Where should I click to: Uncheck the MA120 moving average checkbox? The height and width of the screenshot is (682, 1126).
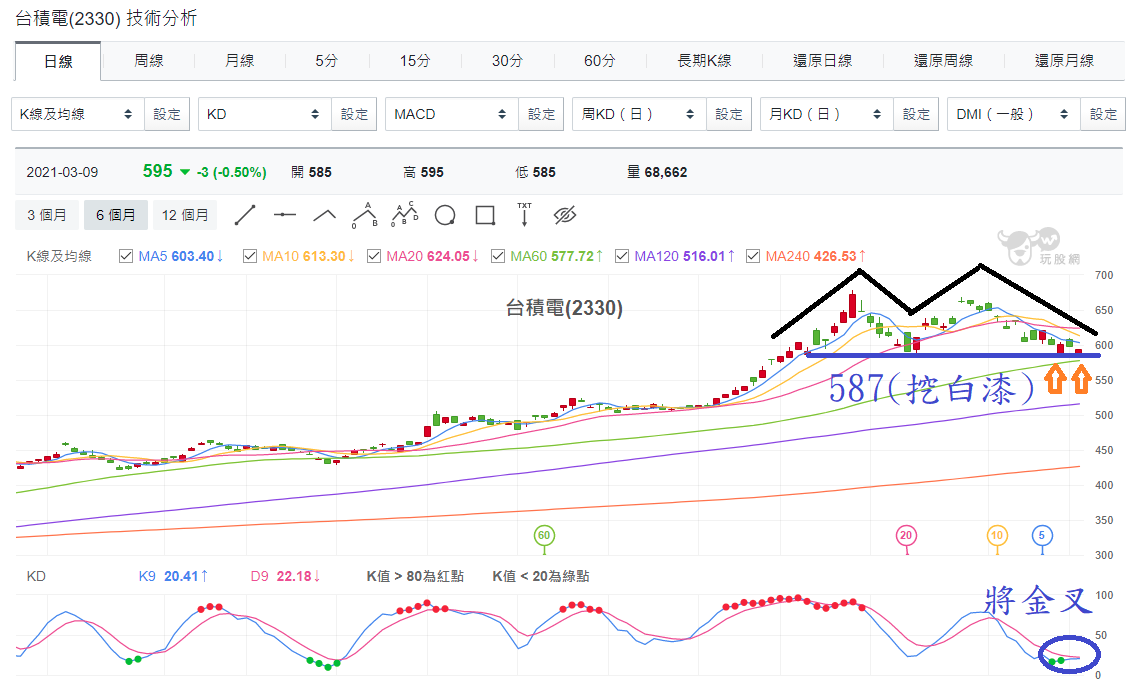tap(622, 256)
